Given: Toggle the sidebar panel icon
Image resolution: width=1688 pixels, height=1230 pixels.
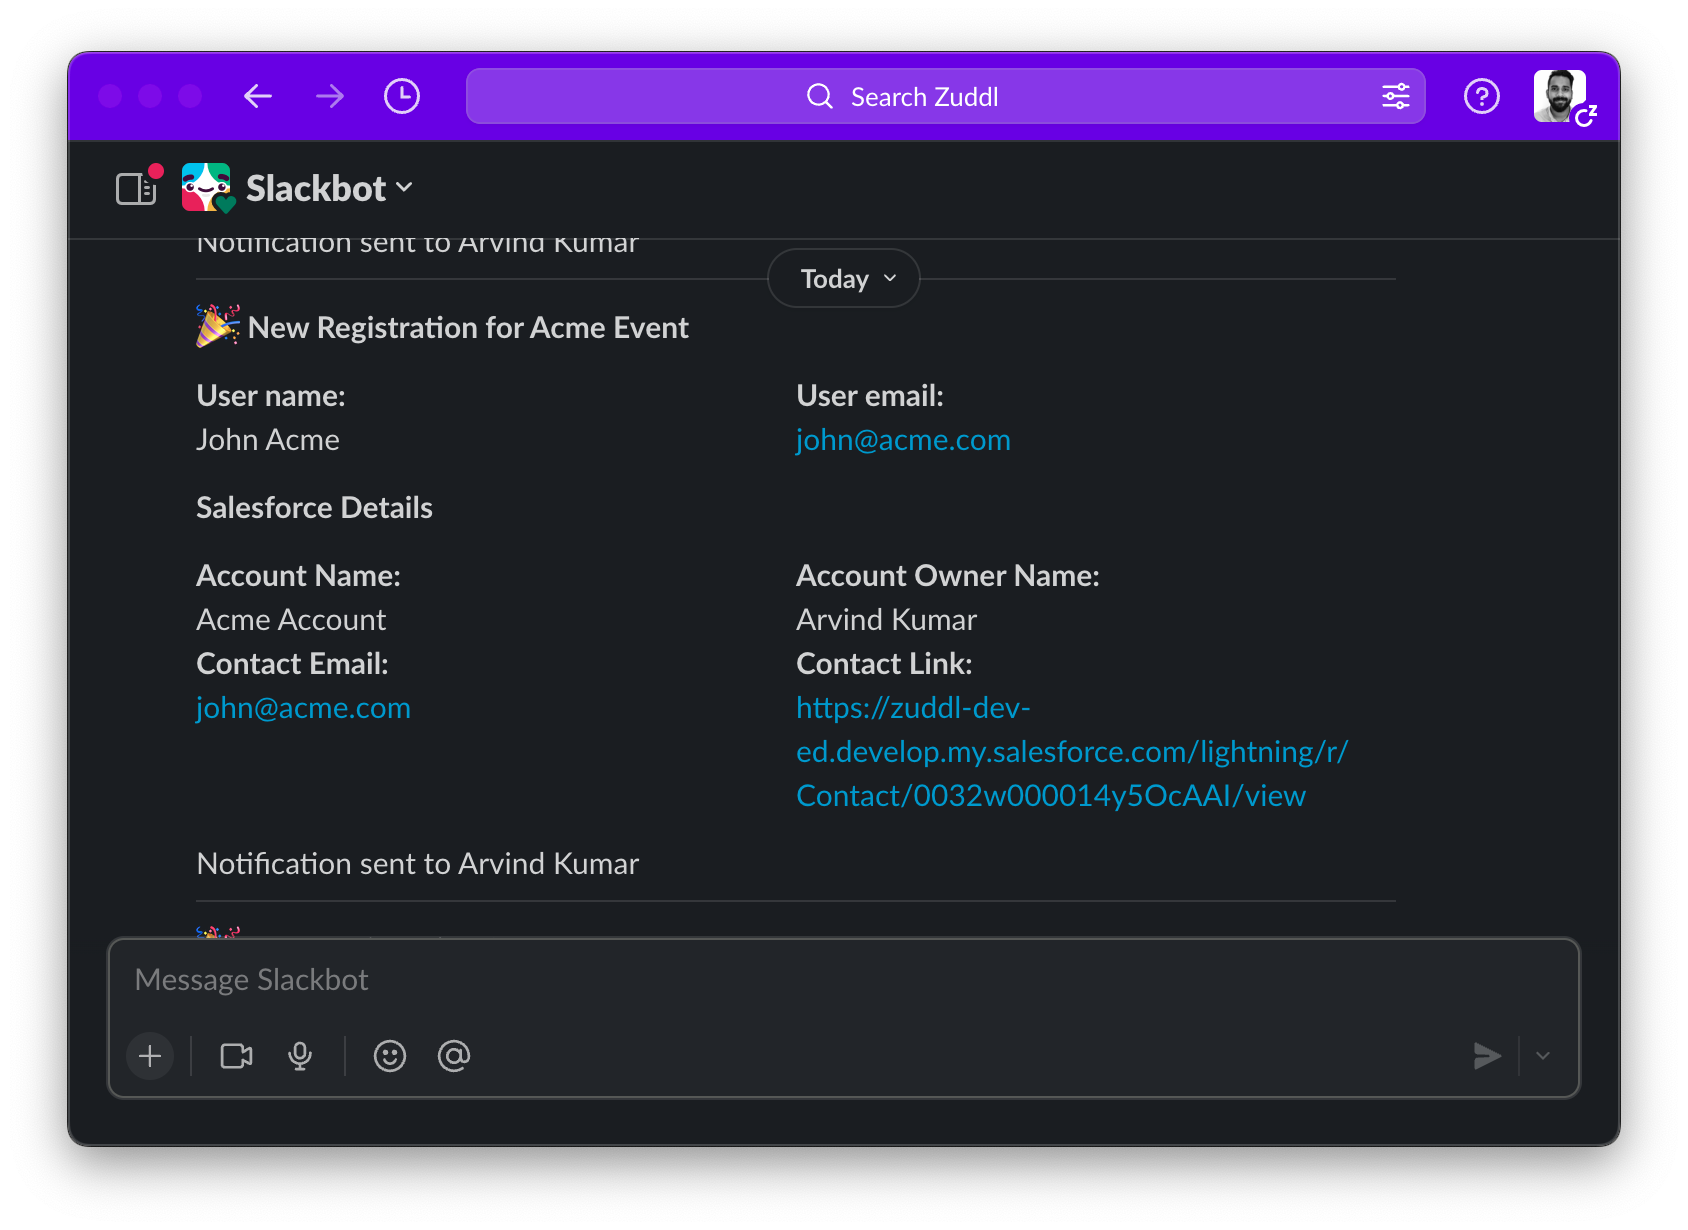Looking at the screenshot, I should 136,189.
